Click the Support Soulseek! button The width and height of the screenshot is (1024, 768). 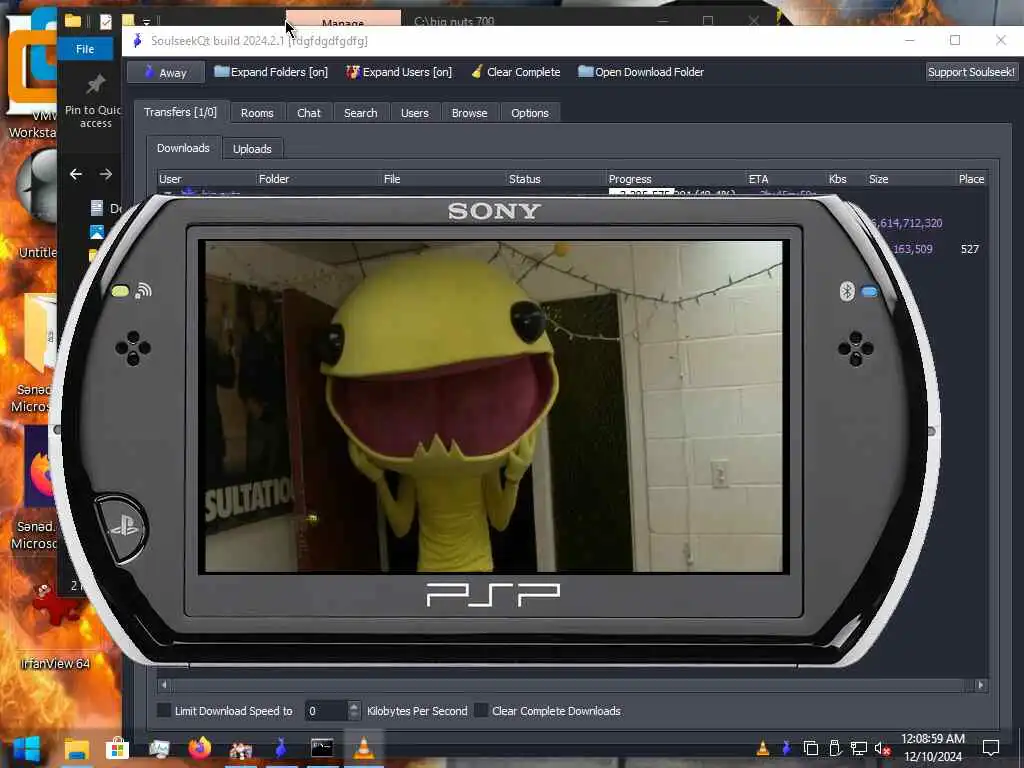[x=971, y=72]
